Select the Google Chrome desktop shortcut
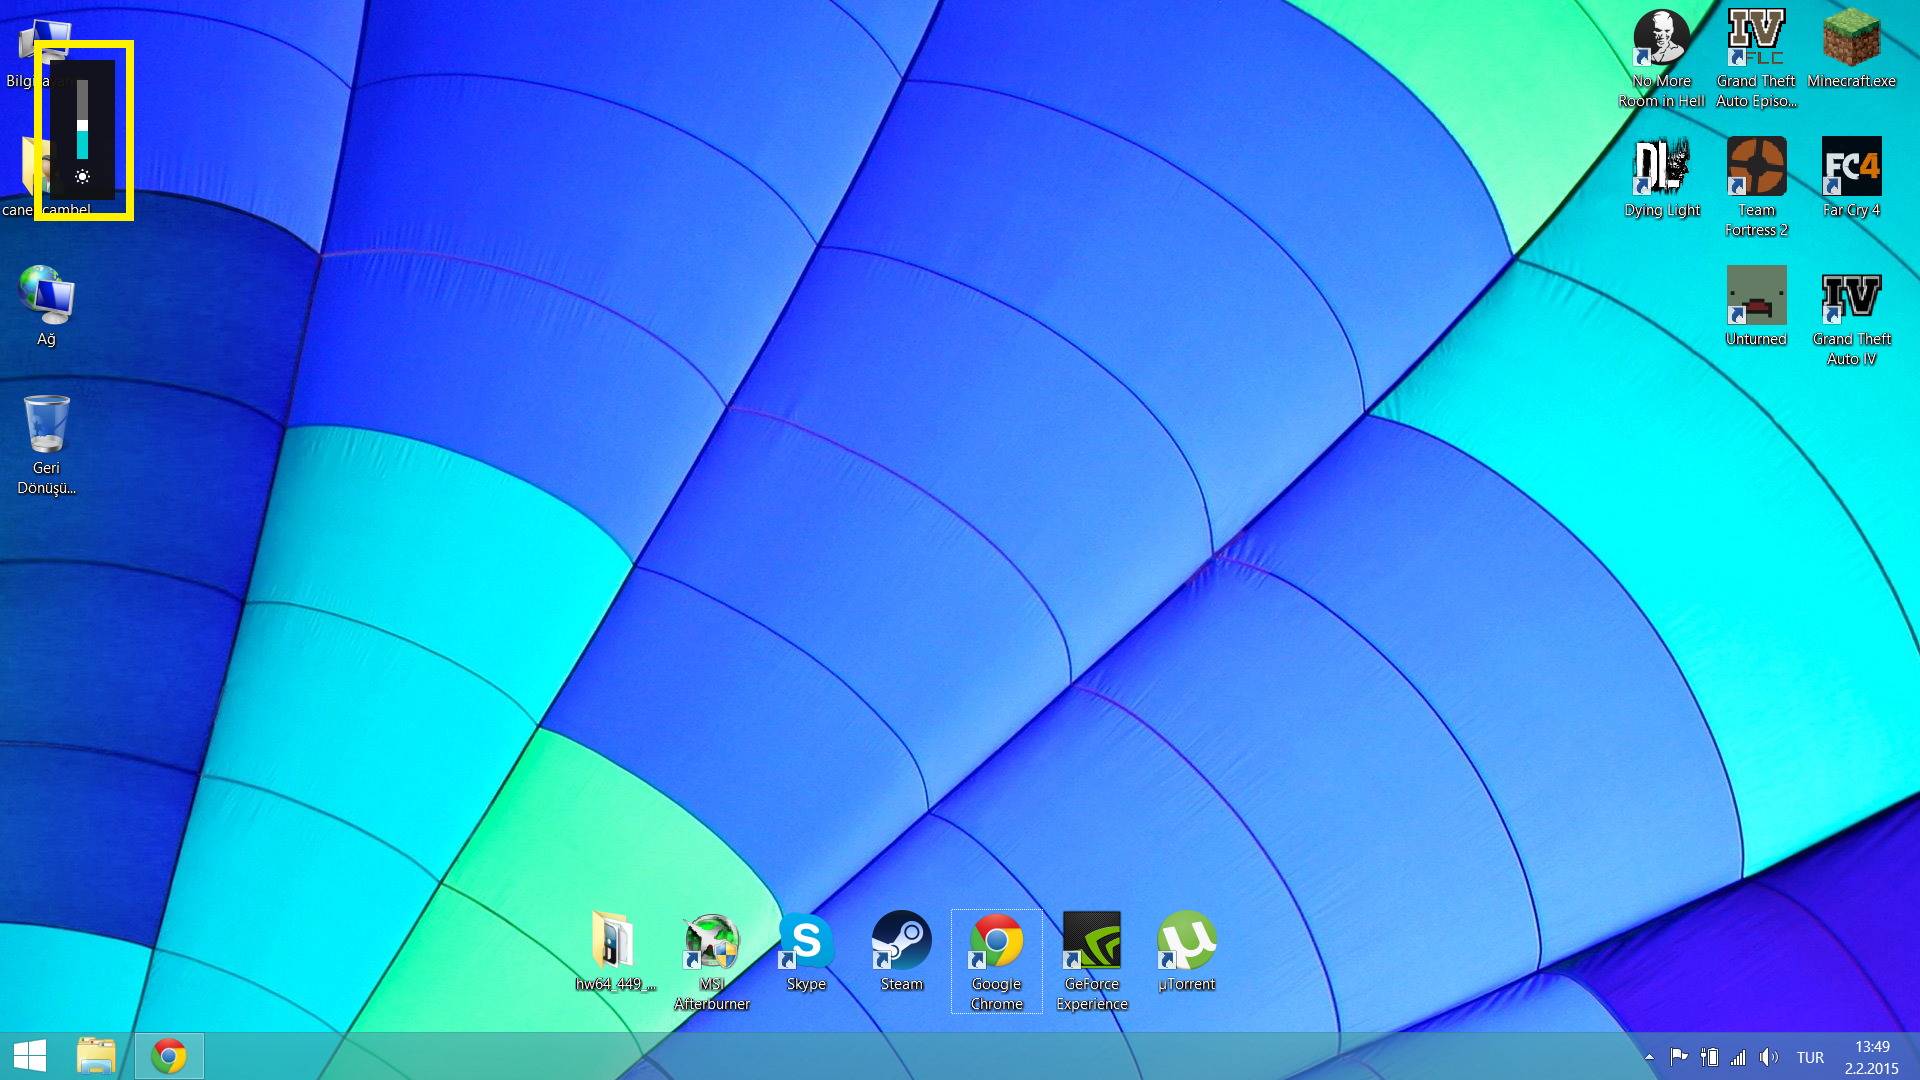Viewport: 1920px width, 1080px height. coord(996,961)
